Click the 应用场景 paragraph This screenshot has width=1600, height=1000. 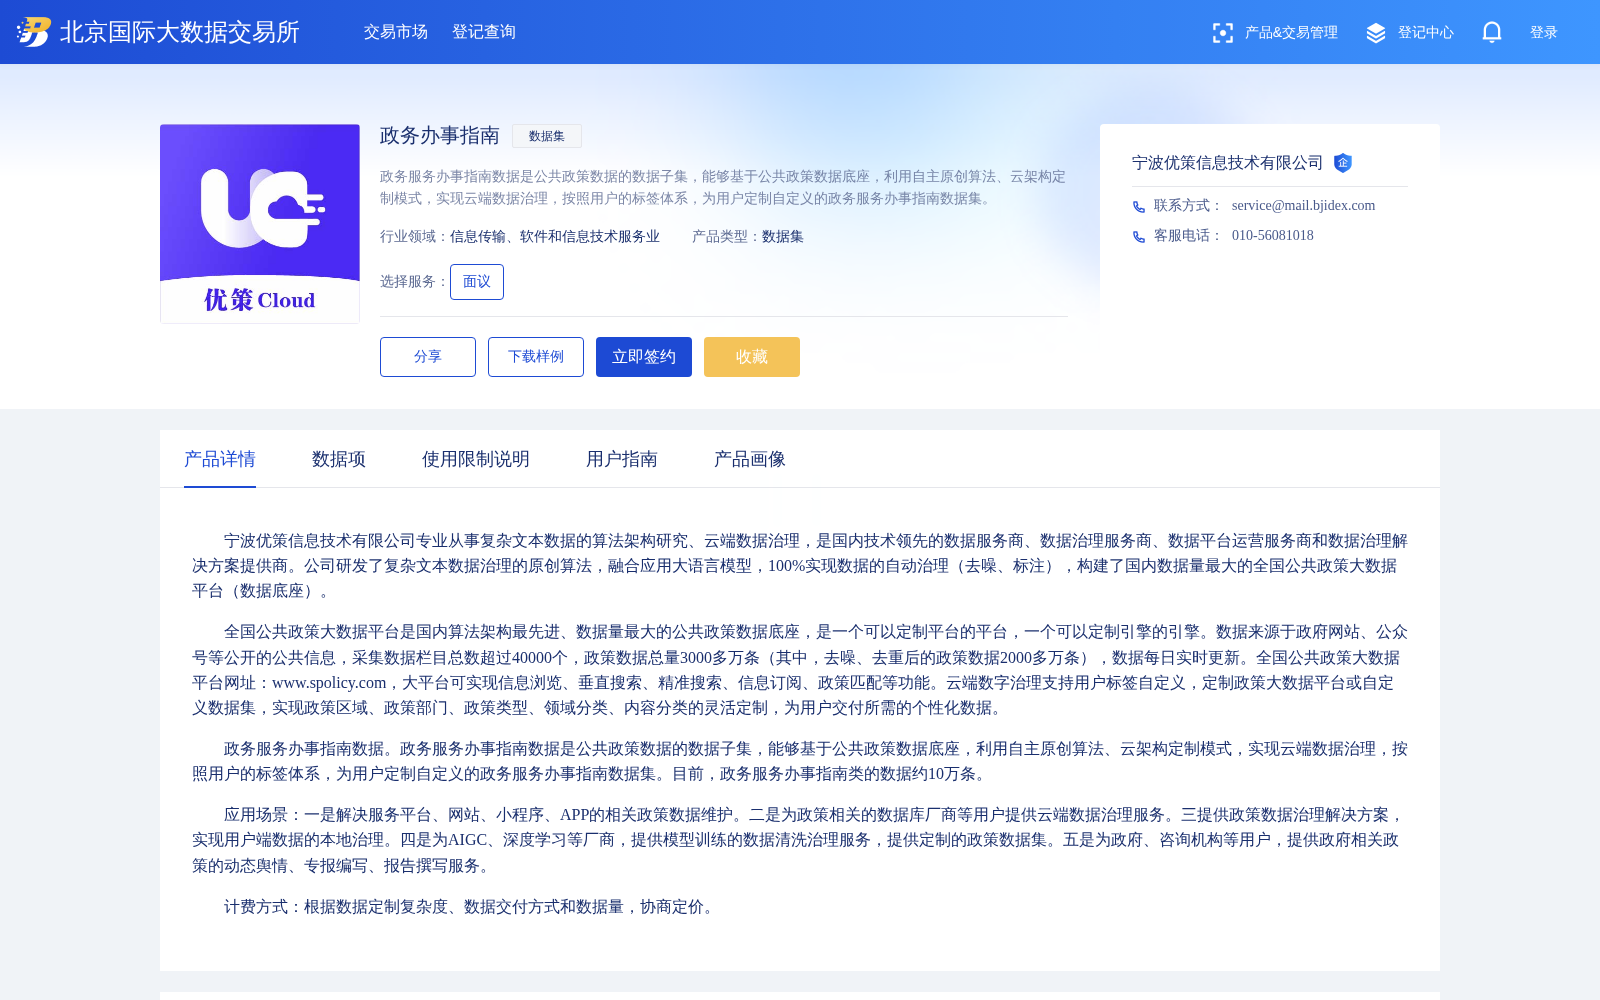[800, 840]
